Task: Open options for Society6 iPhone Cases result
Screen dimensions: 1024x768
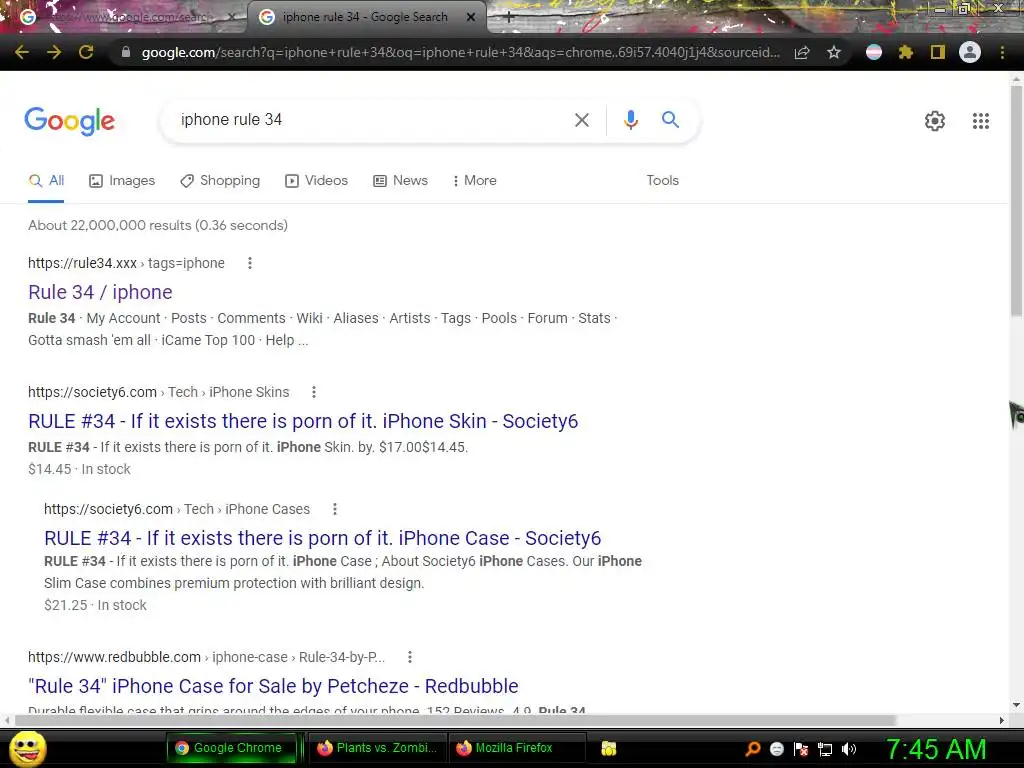Action: (x=334, y=509)
